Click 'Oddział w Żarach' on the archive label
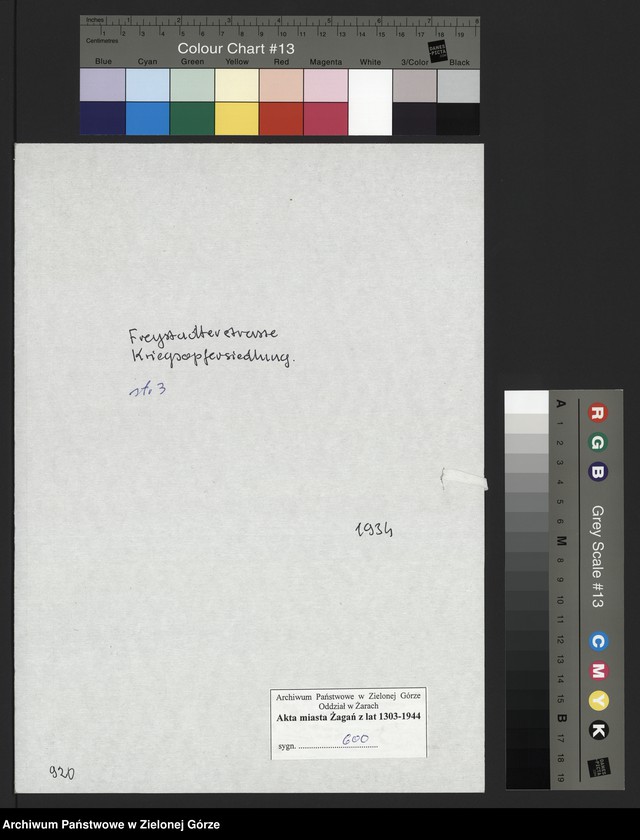 (x=348, y=706)
